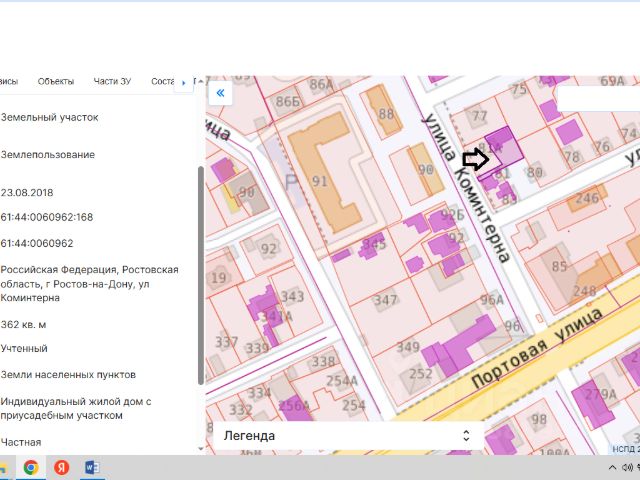640x480 pixels.
Task: Select cadastral quarter 61:44:0060962 text
Action: (37, 243)
